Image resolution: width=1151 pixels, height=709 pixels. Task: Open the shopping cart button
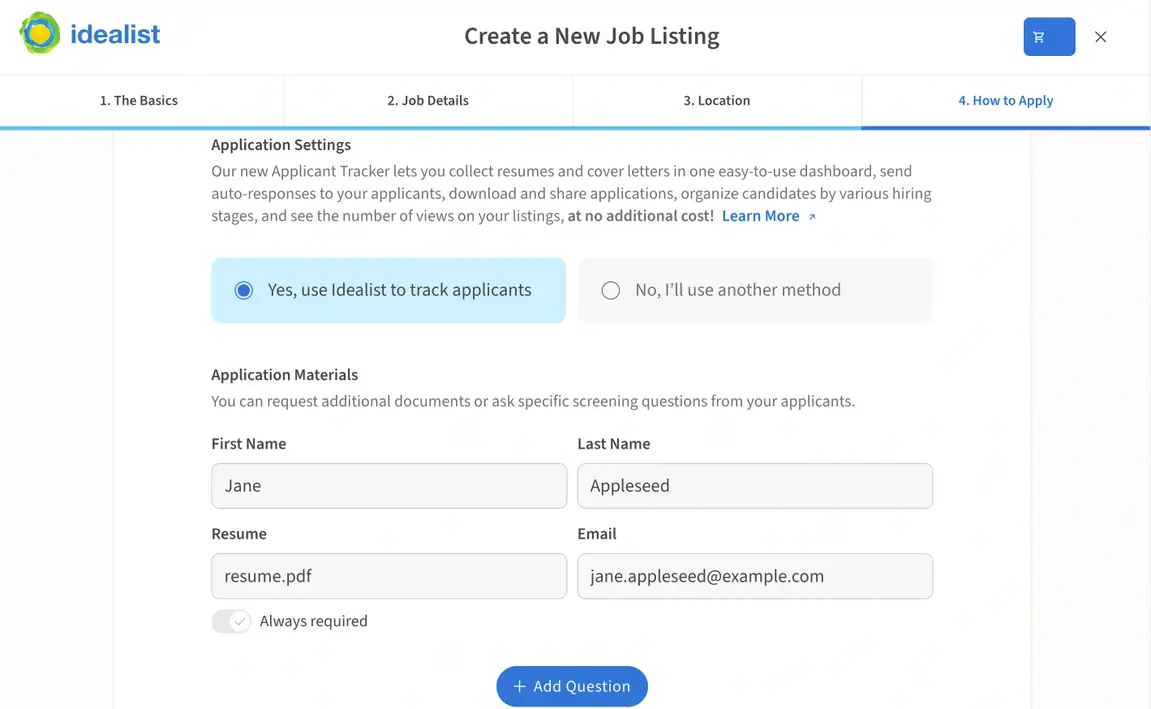[x=1049, y=37]
